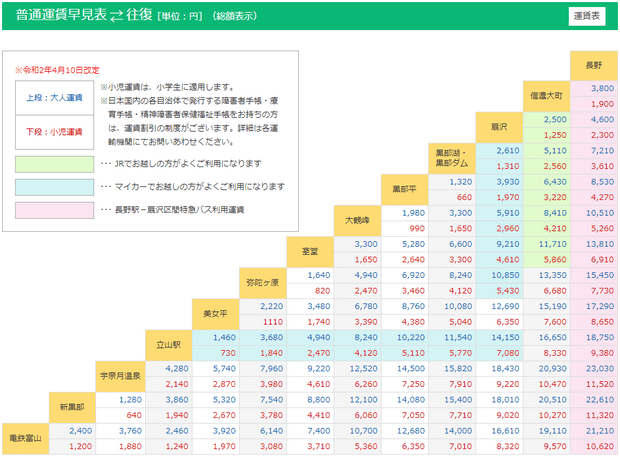Click the red child fare 1,200

pos(81,447)
